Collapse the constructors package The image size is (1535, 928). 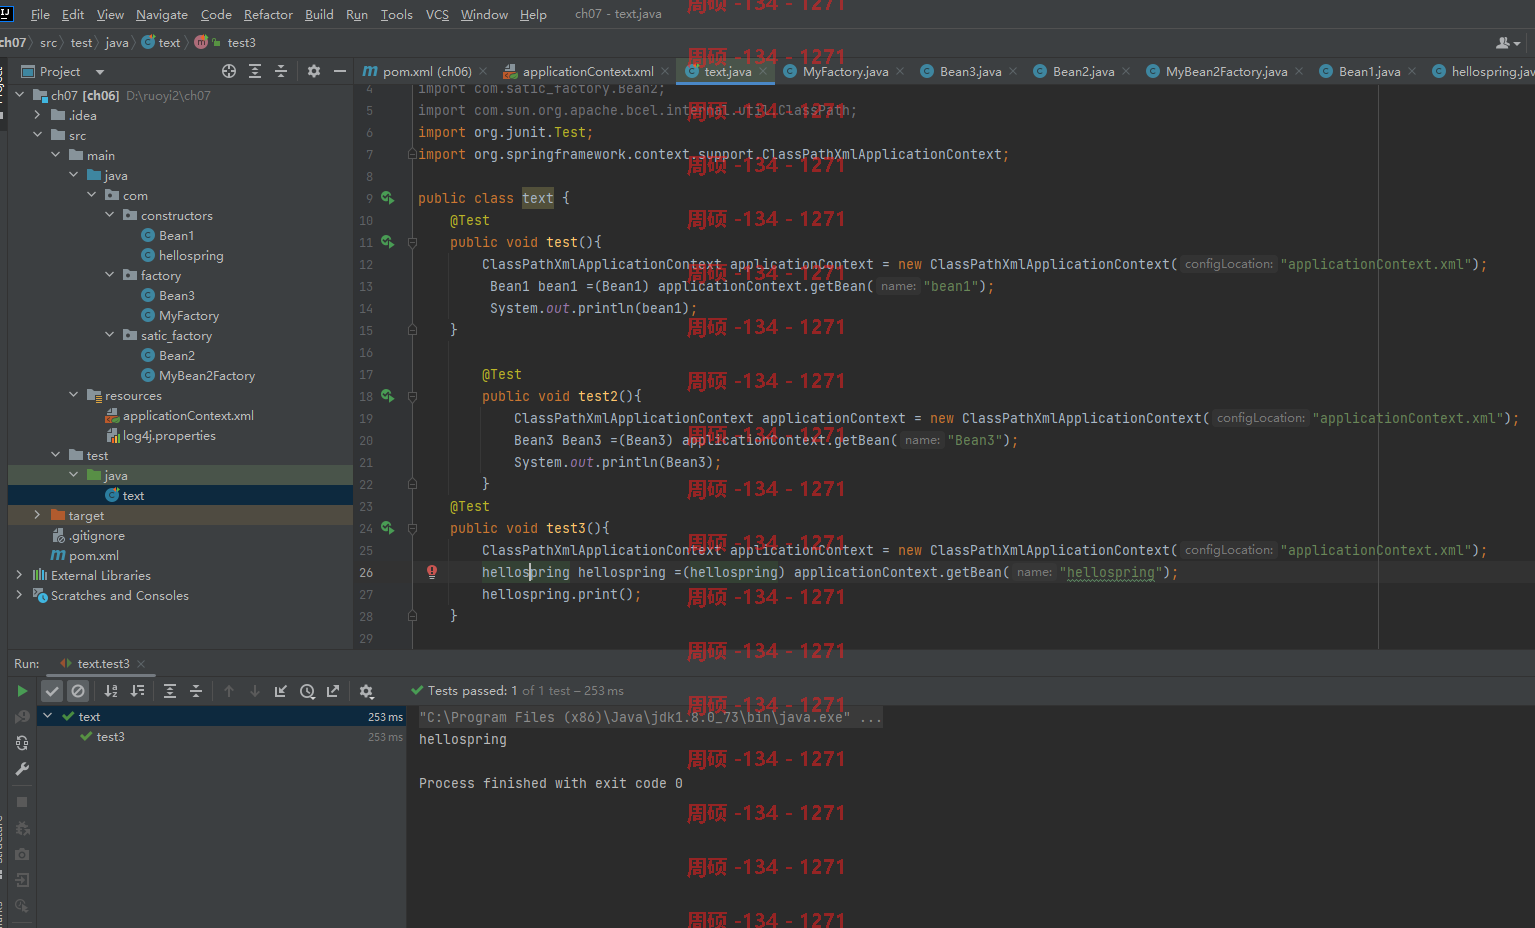click(x=110, y=215)
